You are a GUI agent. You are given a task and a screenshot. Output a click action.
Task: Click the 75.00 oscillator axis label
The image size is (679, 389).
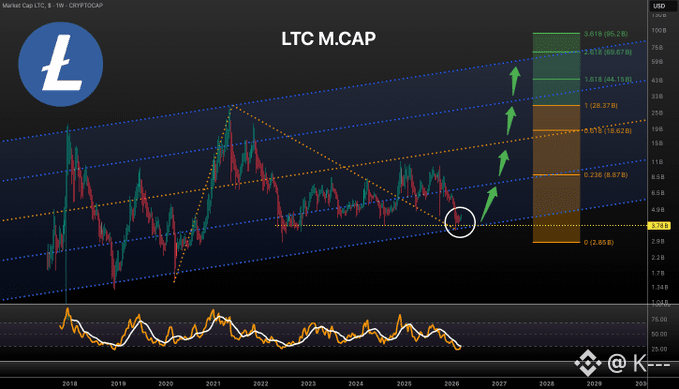click(x=659, y=320)
